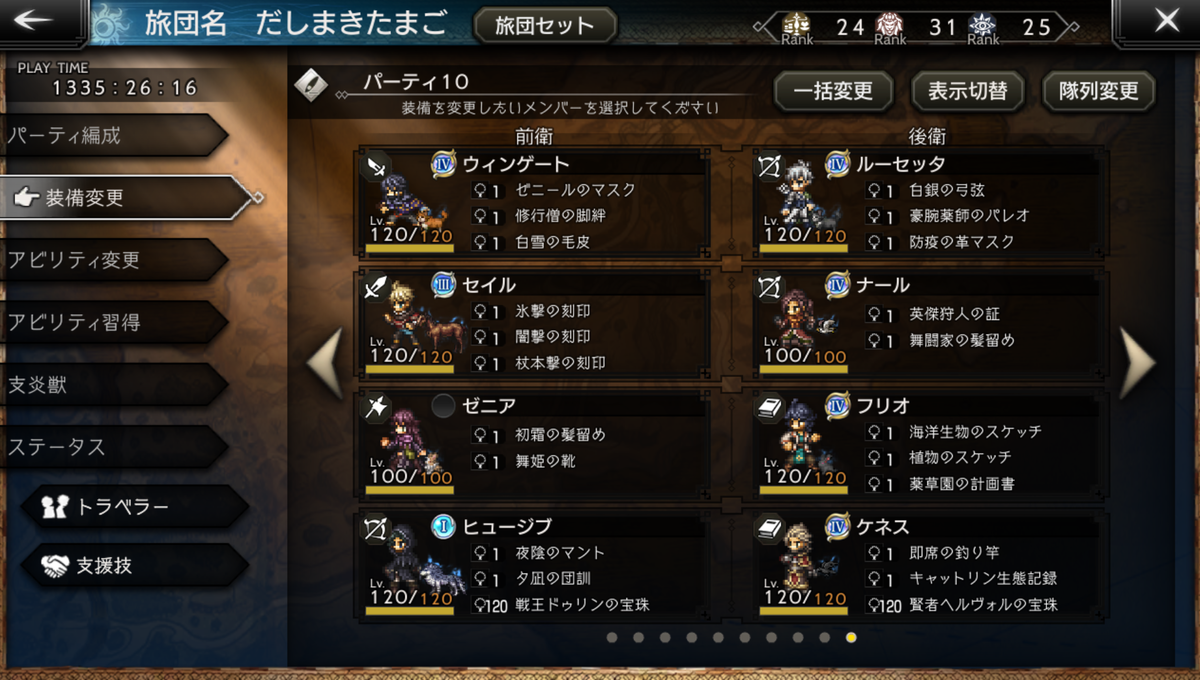Screen dimensions: 1200x680
Task: Click the 旅団セット button
Action: [x=544, y=26]
